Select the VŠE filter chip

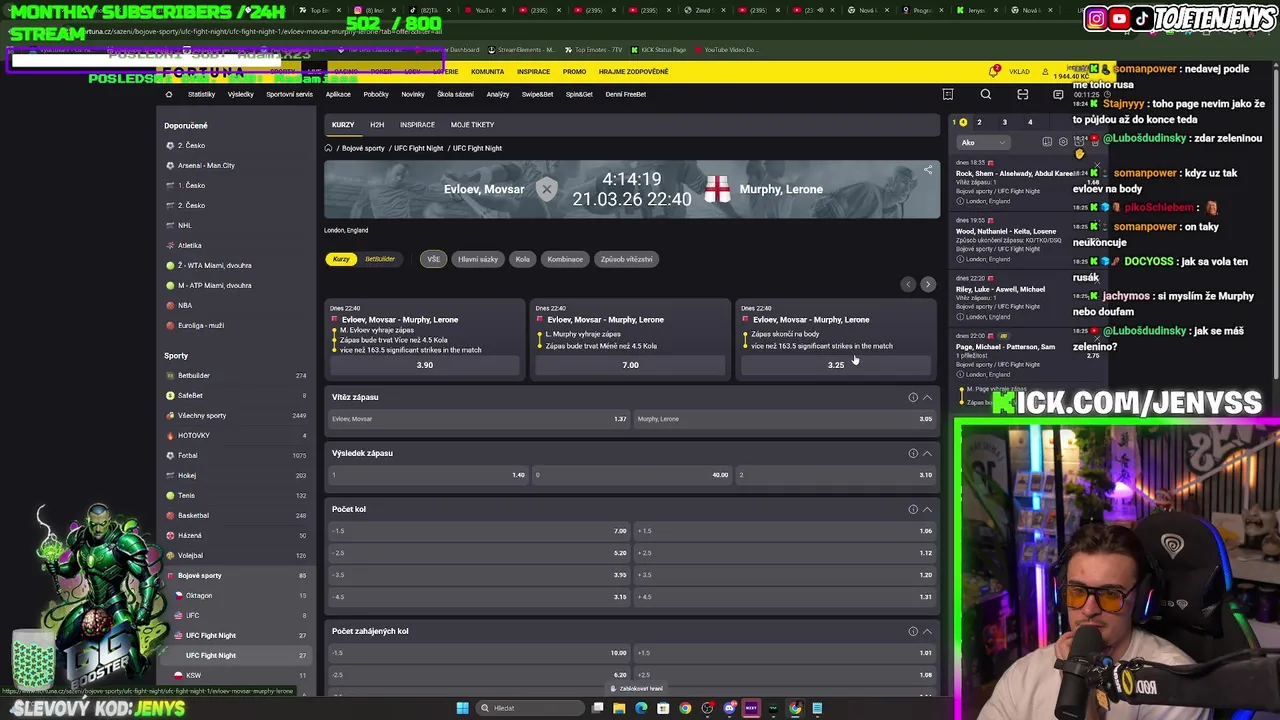(x=433, y=259)
